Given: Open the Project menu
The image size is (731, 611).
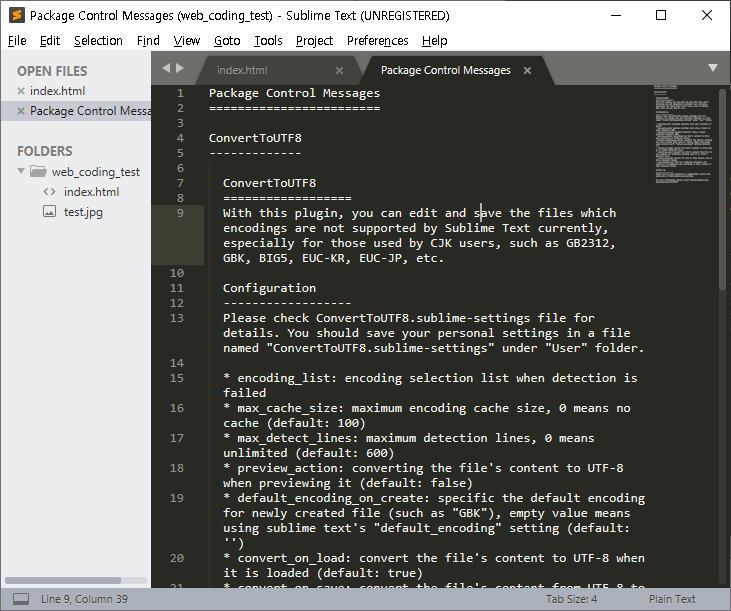Looking at the screenshot, I should pos(314,41).
